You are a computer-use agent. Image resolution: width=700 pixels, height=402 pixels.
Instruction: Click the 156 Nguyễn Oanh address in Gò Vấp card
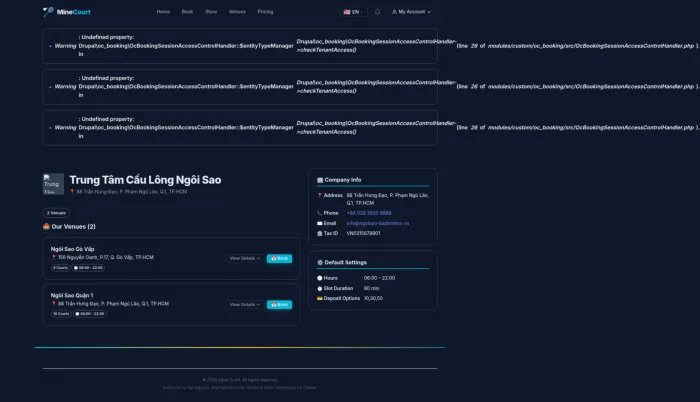(x=106, y=257)
